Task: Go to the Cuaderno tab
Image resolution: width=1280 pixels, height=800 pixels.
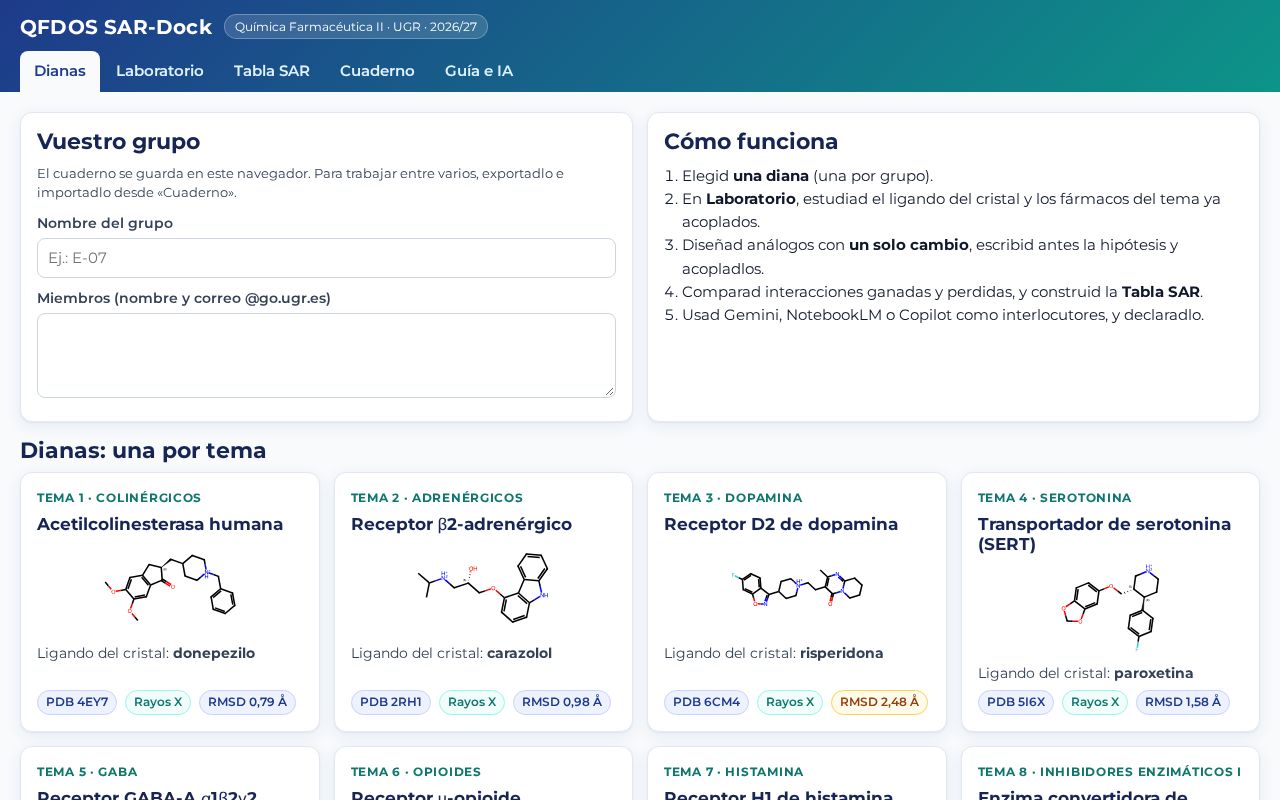Action: 377,71
